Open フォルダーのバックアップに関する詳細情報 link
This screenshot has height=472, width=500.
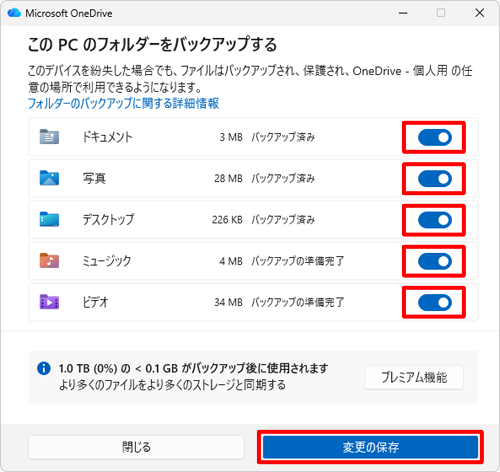coord(123,103)
